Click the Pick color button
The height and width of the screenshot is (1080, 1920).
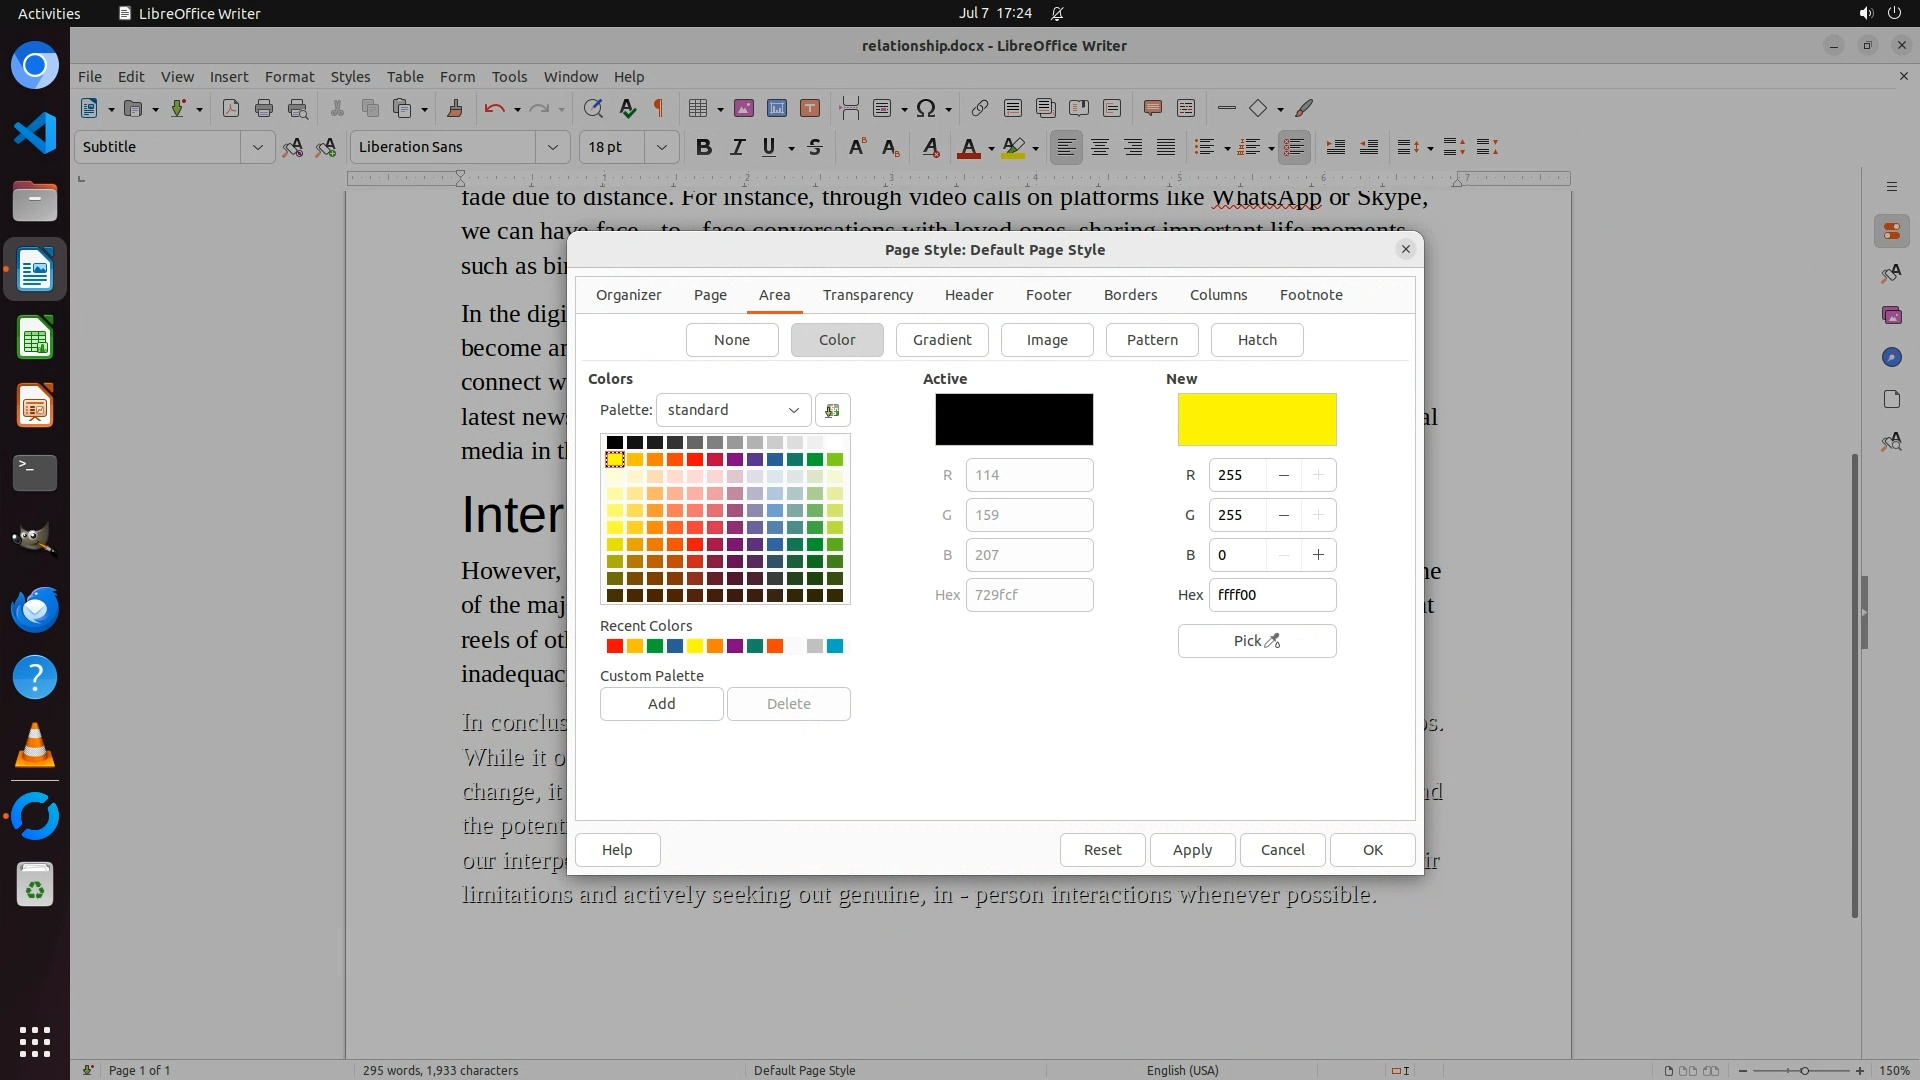(1256, 641)
